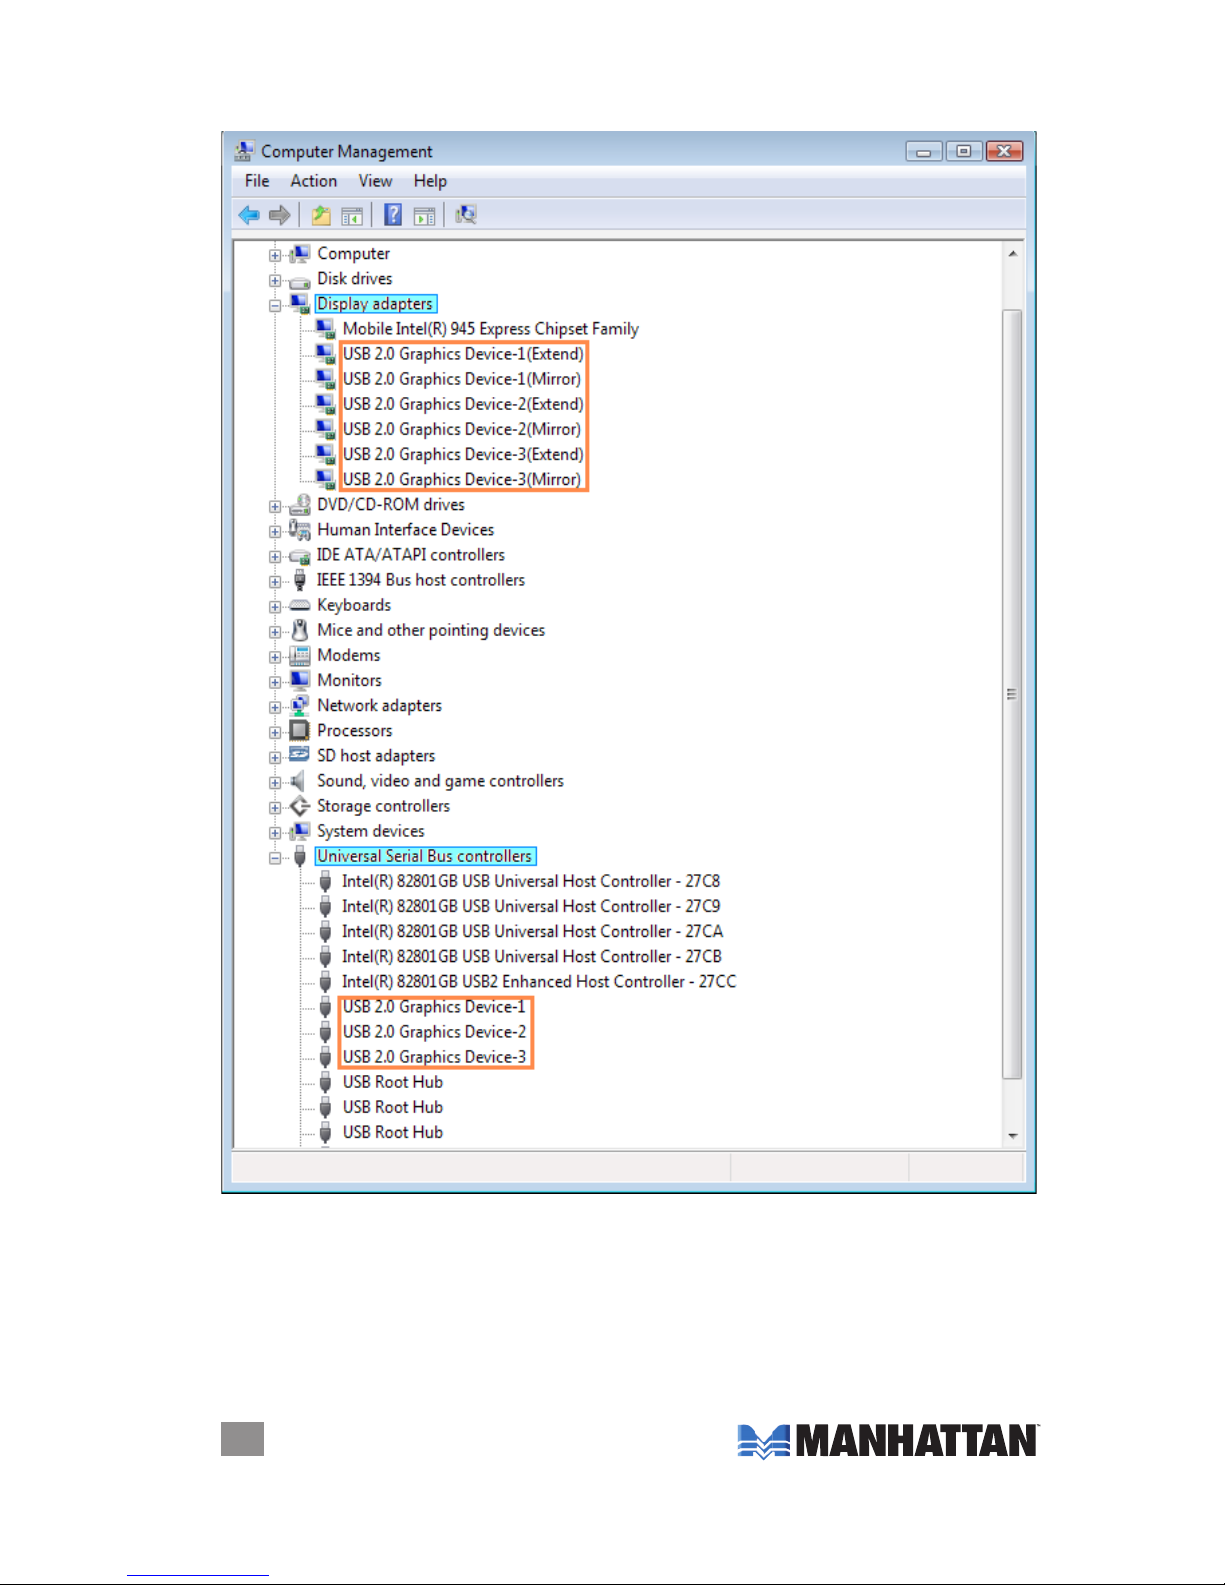This screenshot has width=1225, height=1585.
Task: Click the vertical scrollbar thumb
Action: tap(1012, 694)
